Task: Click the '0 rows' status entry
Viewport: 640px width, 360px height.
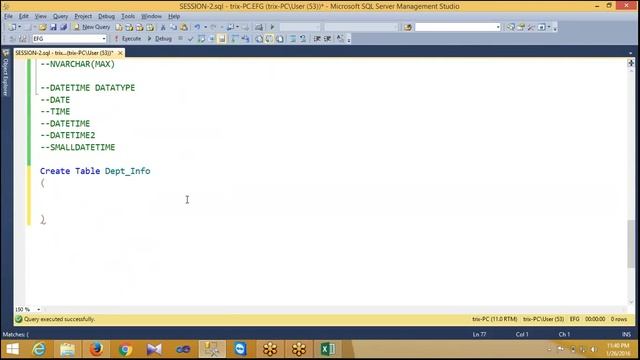Action: (618, 319)
